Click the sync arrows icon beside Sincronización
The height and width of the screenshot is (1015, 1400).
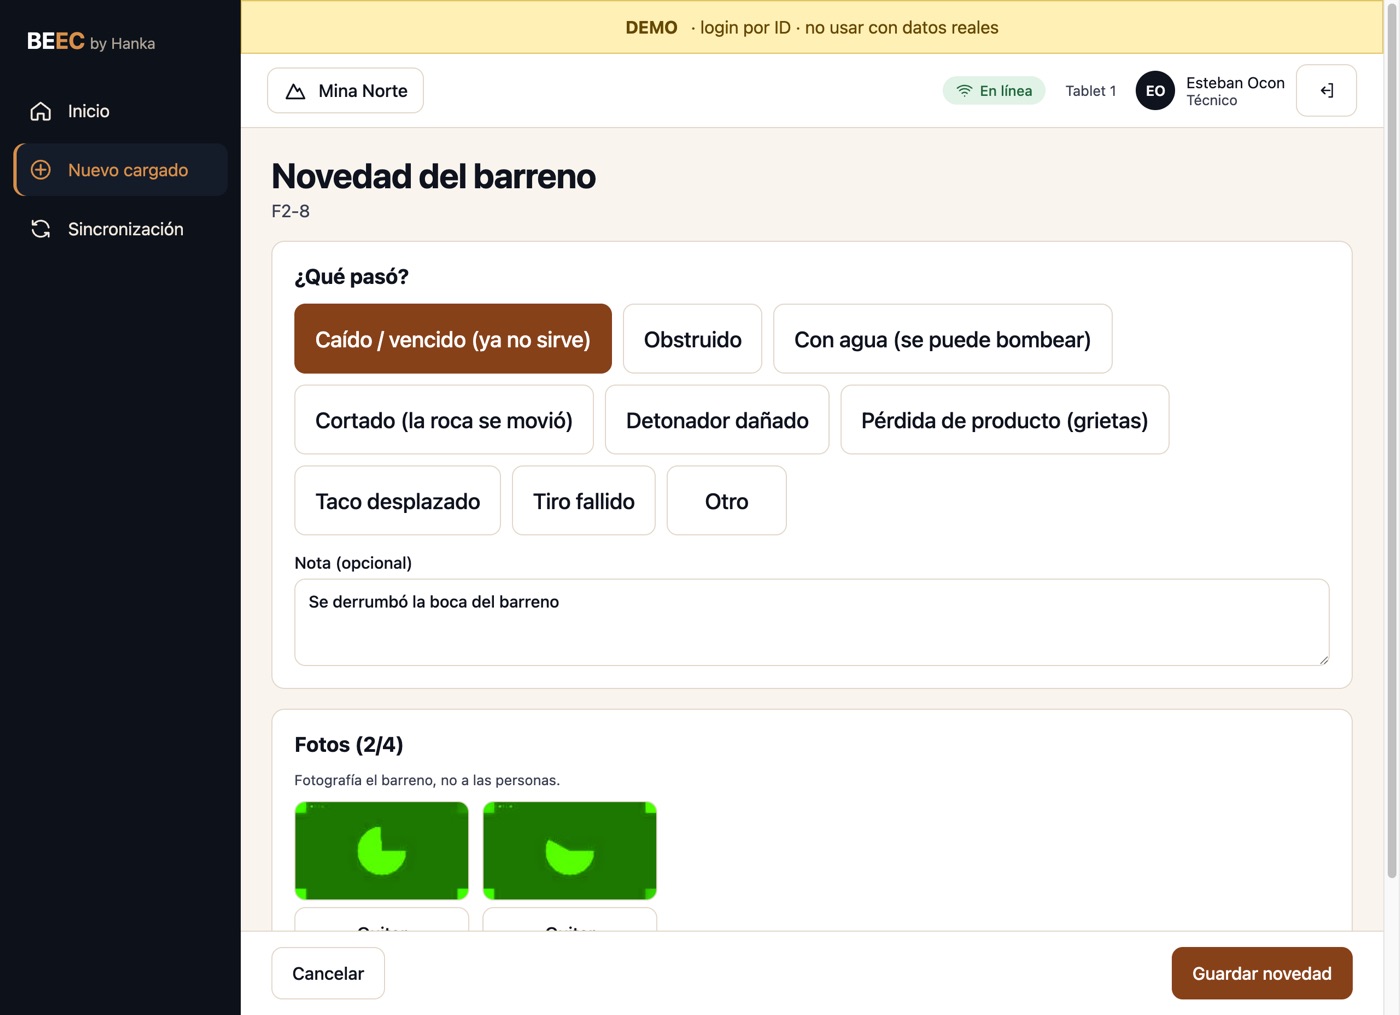click(41, 229)
